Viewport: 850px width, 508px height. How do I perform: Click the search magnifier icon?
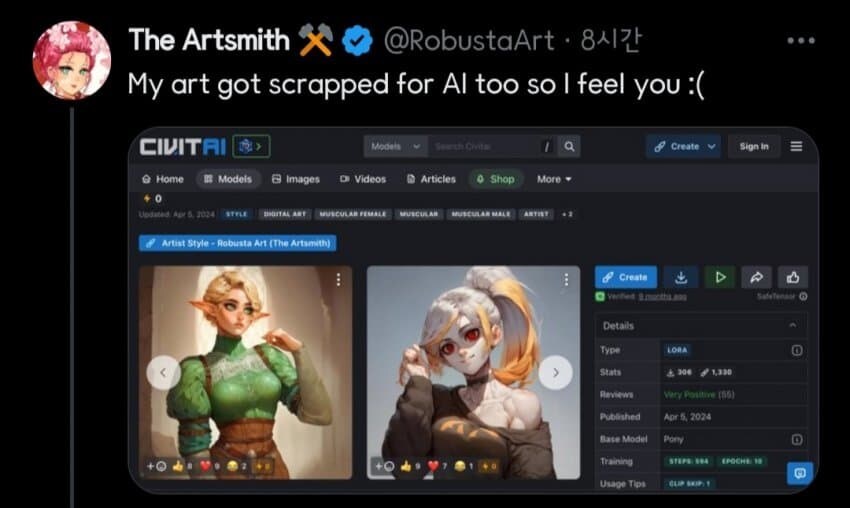tap(569, 146)
